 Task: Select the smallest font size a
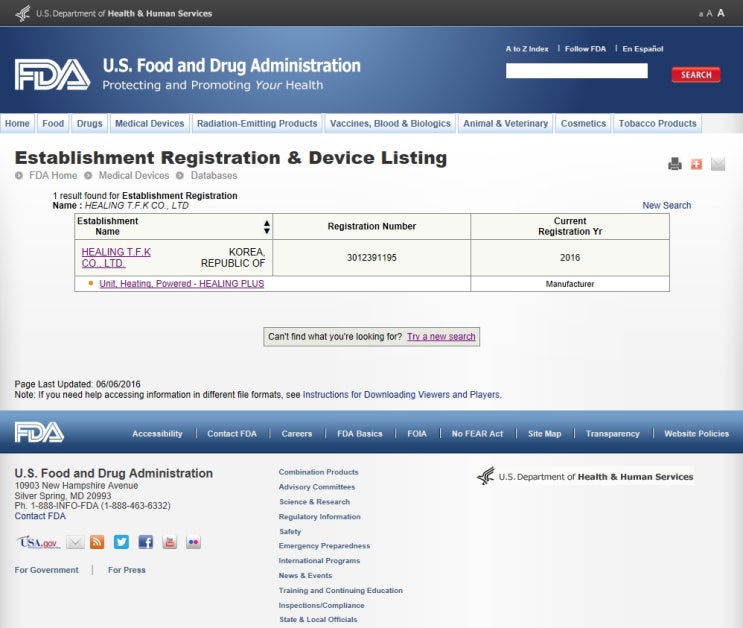[701, 14]
